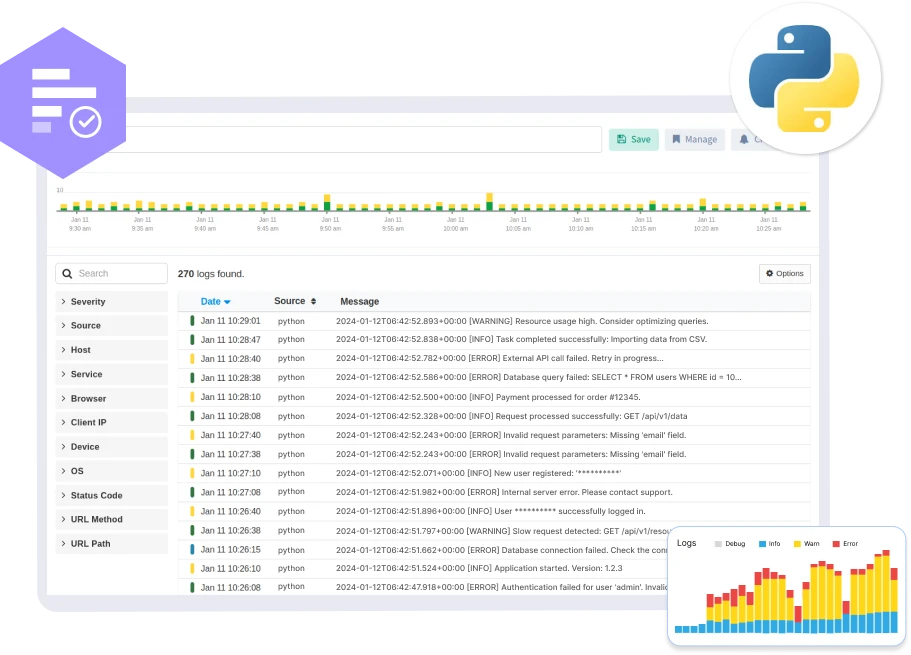Image resolution: width=911 pixels, height=655 pixels.
Task: Open the Options gear button
Action: tap(784, 274)
